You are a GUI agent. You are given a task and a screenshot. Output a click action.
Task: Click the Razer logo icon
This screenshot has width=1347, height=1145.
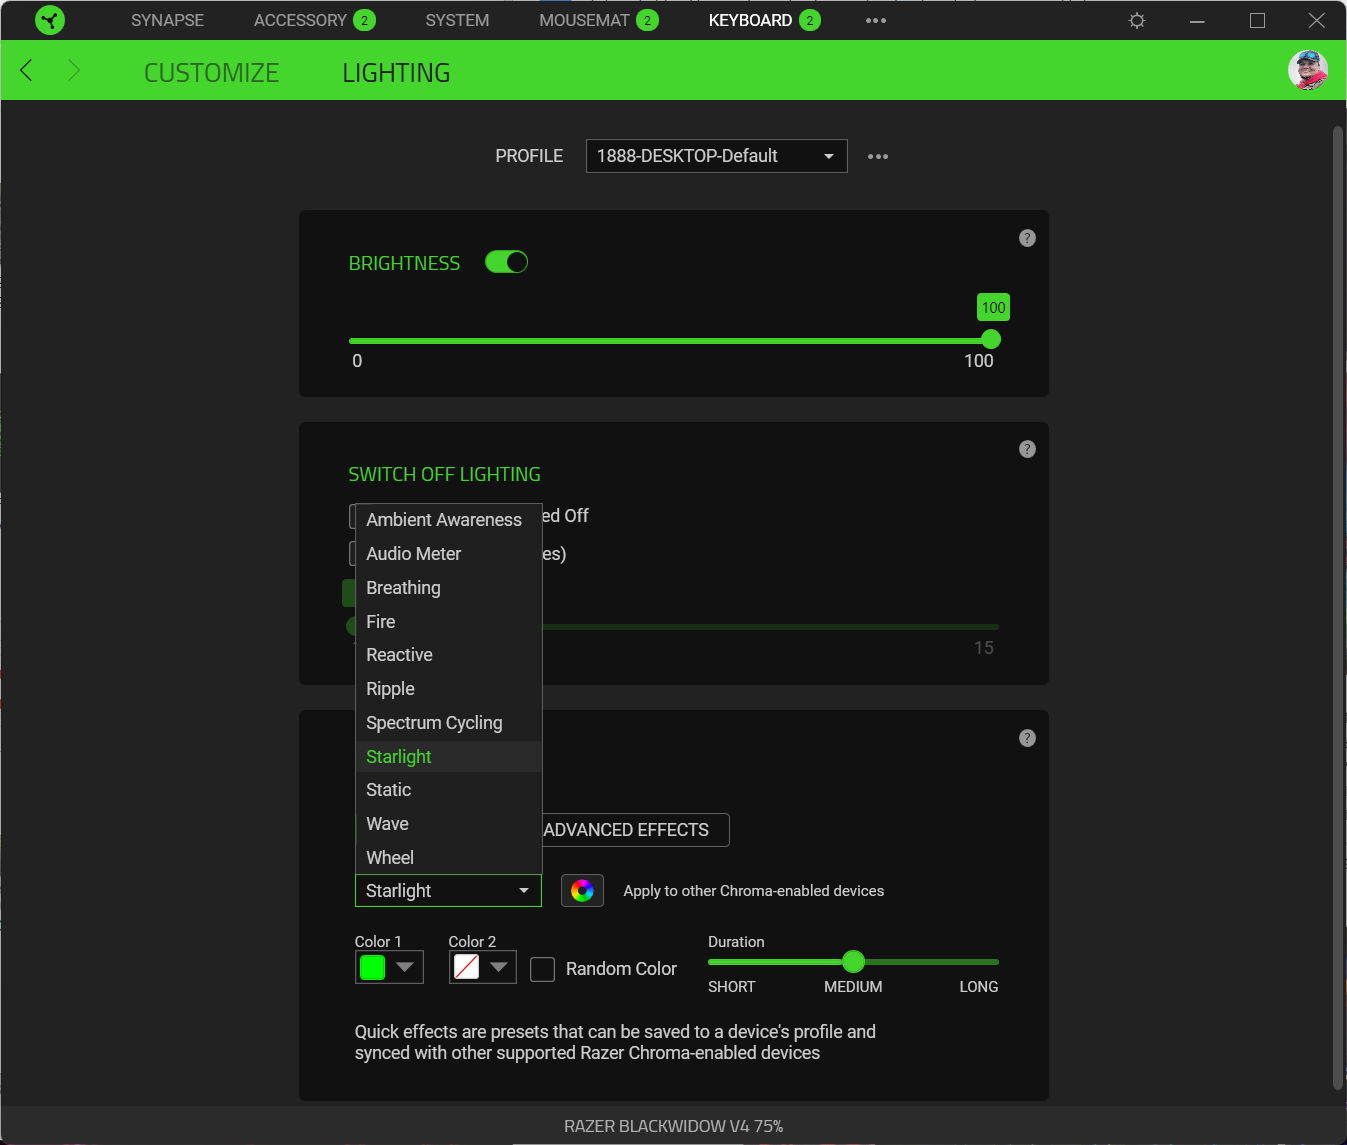[x=49, y=20]
